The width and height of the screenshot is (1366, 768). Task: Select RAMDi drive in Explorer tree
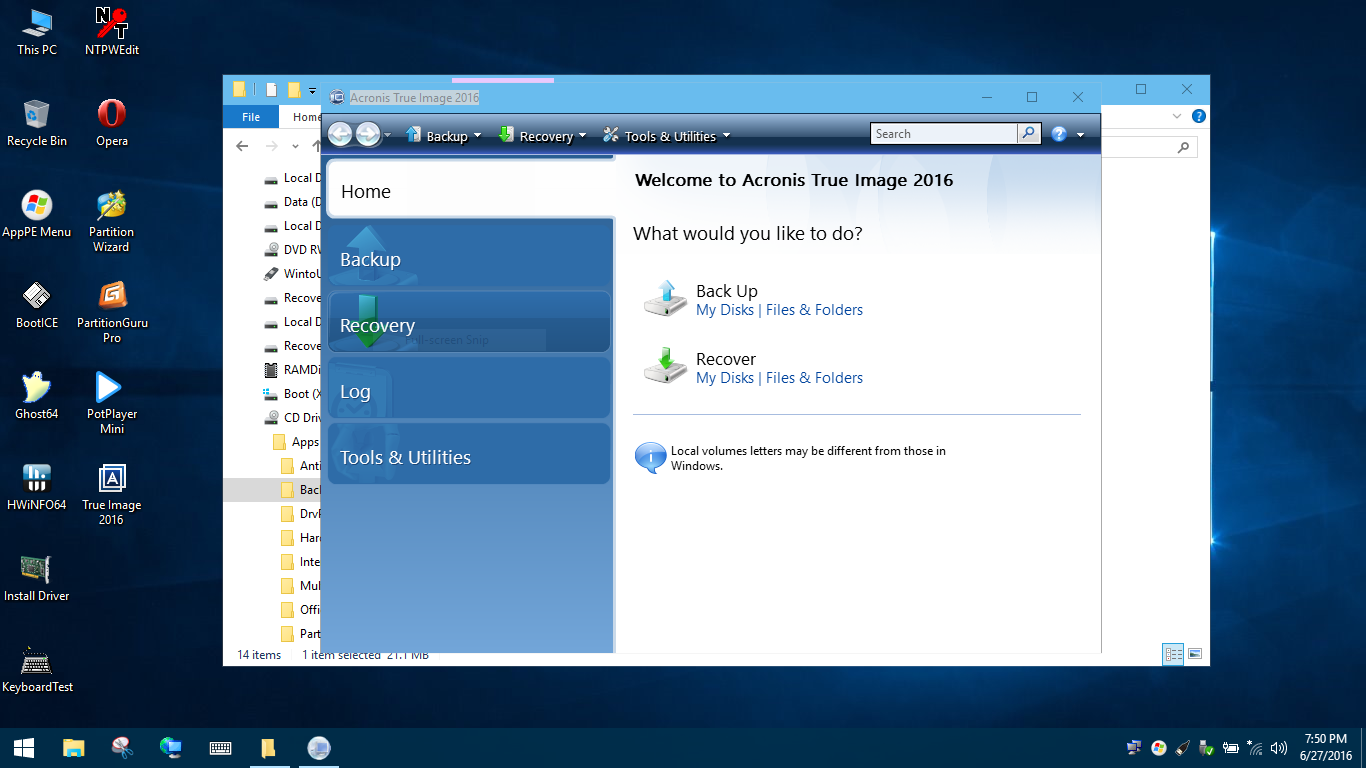(x=292, y=370)
